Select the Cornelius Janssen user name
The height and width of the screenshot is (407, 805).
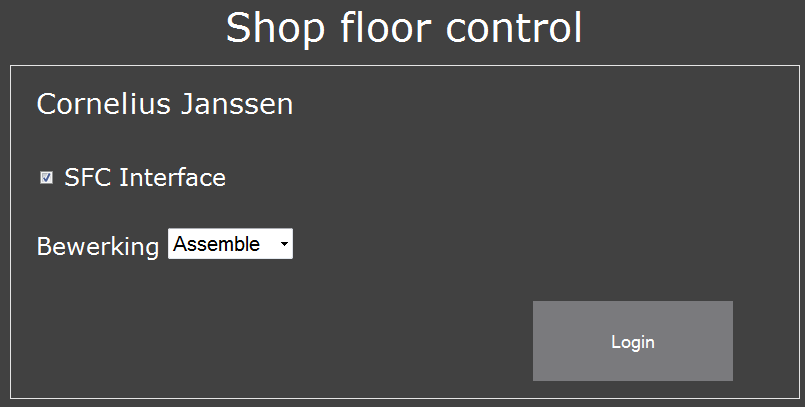click(165, 104)
